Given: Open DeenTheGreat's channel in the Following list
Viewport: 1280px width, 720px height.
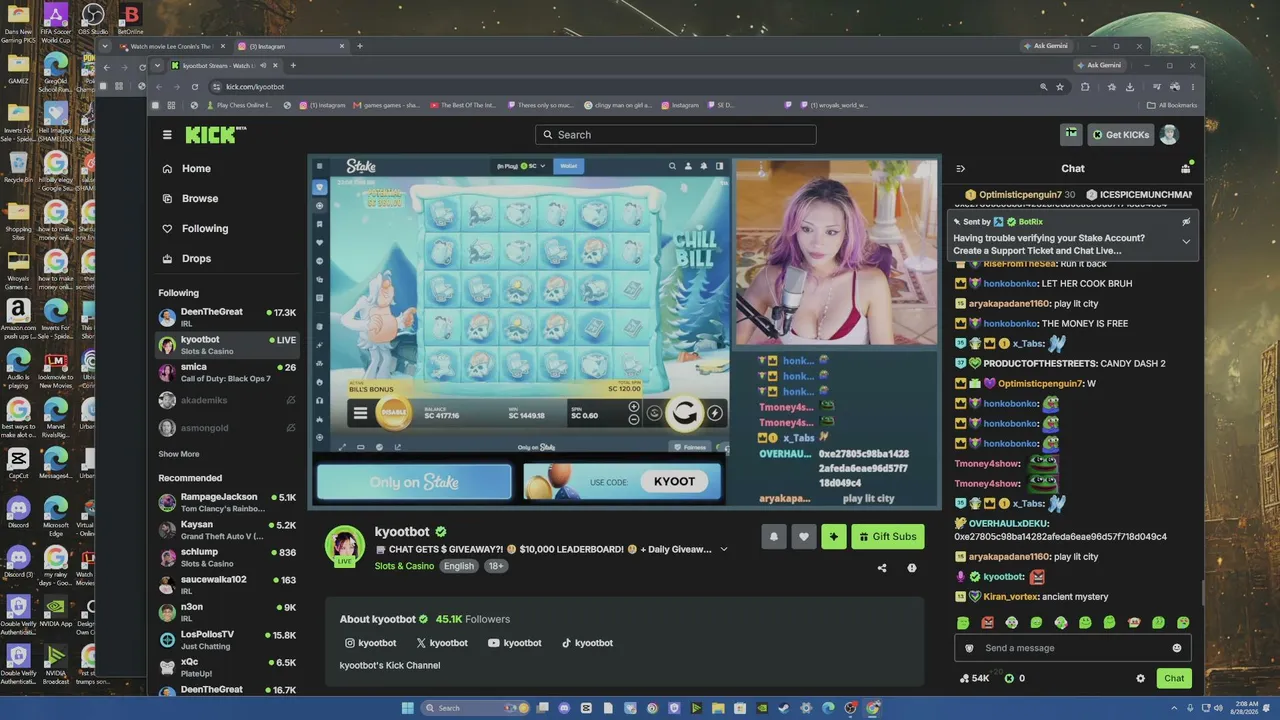Looking at the screenshot, I should click(x=227, y=317).
